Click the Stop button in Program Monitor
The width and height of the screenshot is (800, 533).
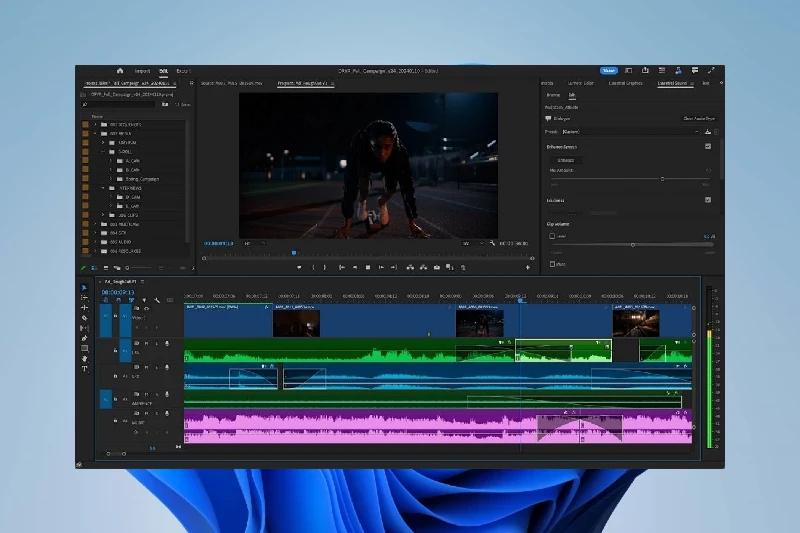(x=368, y=267)
